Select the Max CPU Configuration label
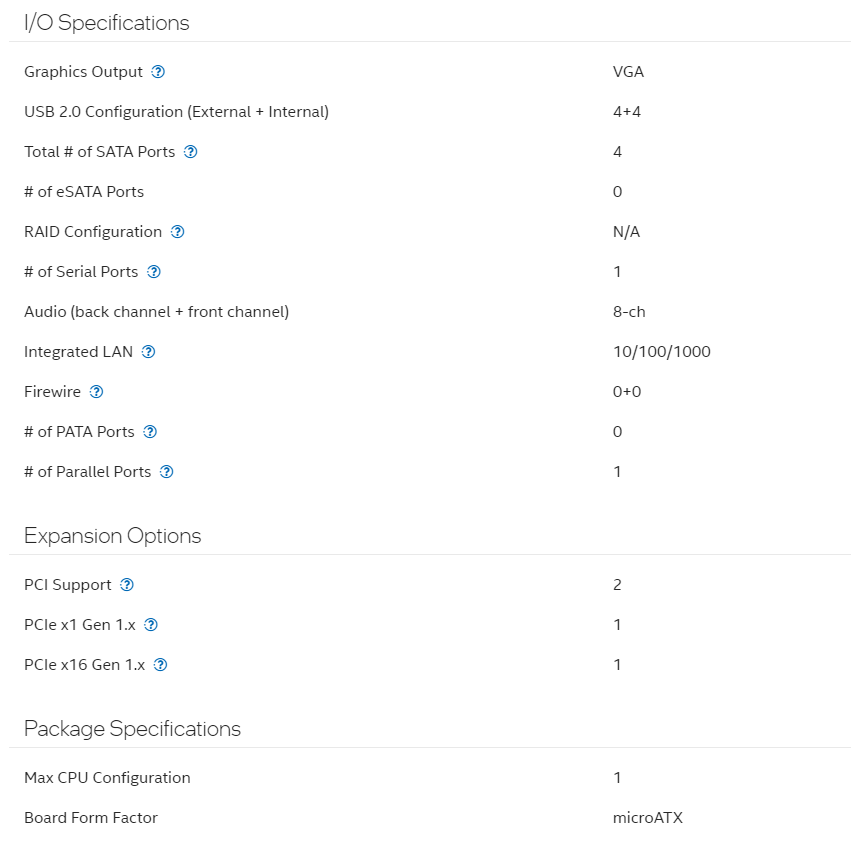Image resolution: width=851 pixels, height=849 pixels. pyautogui.click(x=107, y=778)
